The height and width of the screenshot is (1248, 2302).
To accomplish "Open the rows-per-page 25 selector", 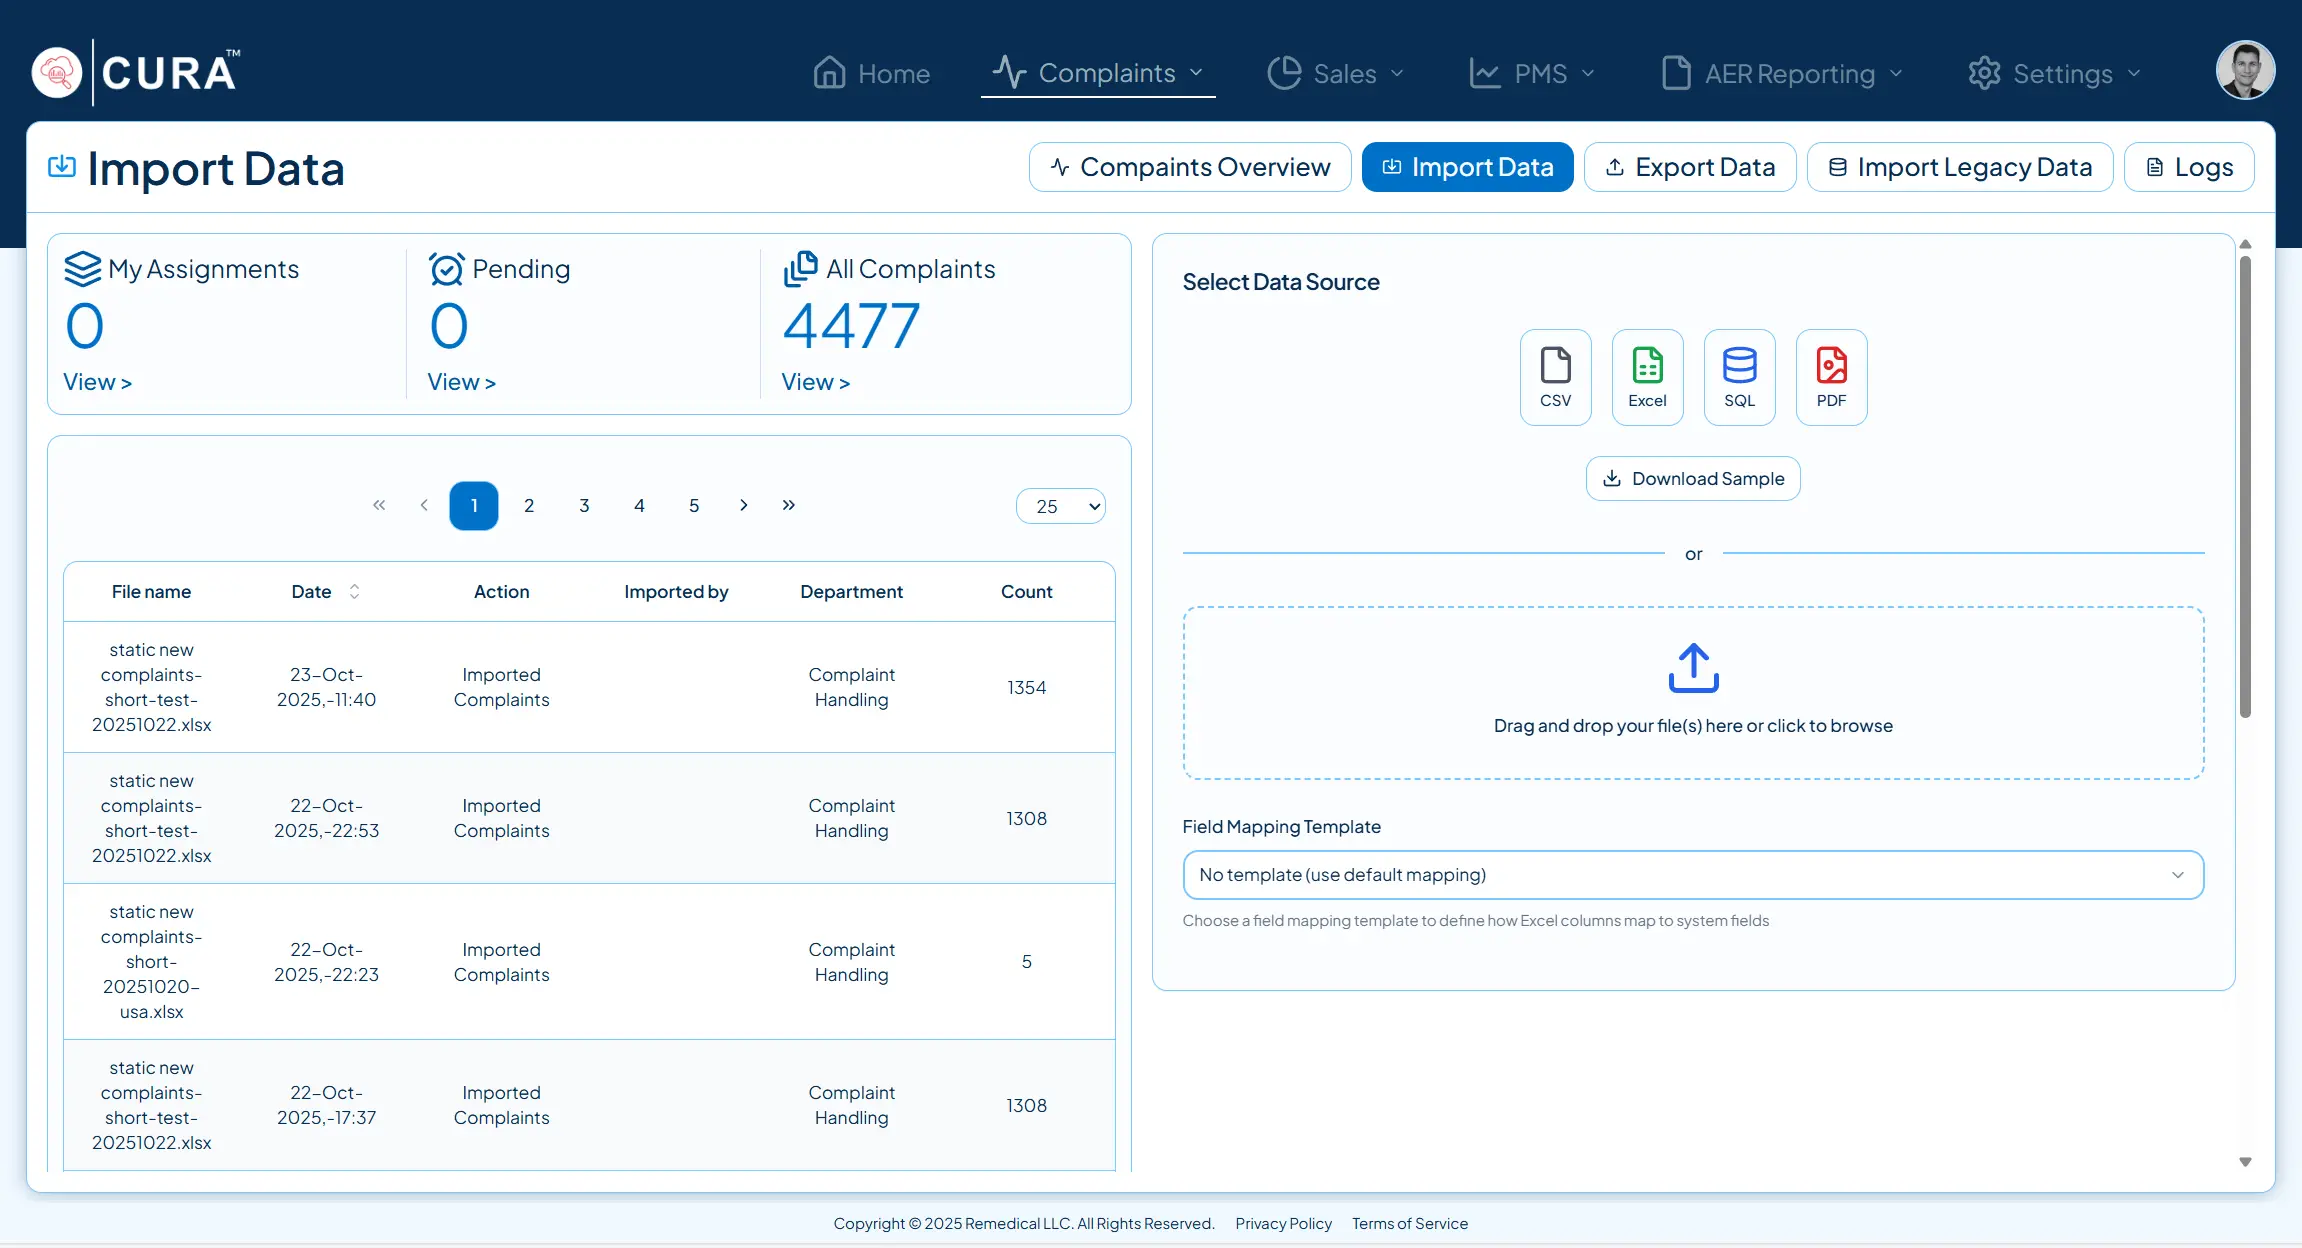I will point(1060,506).
